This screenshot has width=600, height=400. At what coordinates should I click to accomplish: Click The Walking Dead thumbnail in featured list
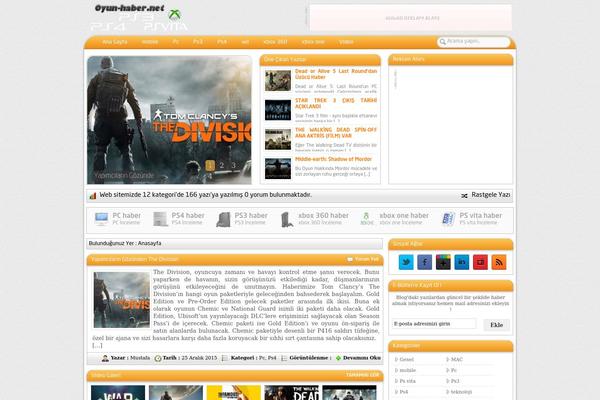[278, 139]
